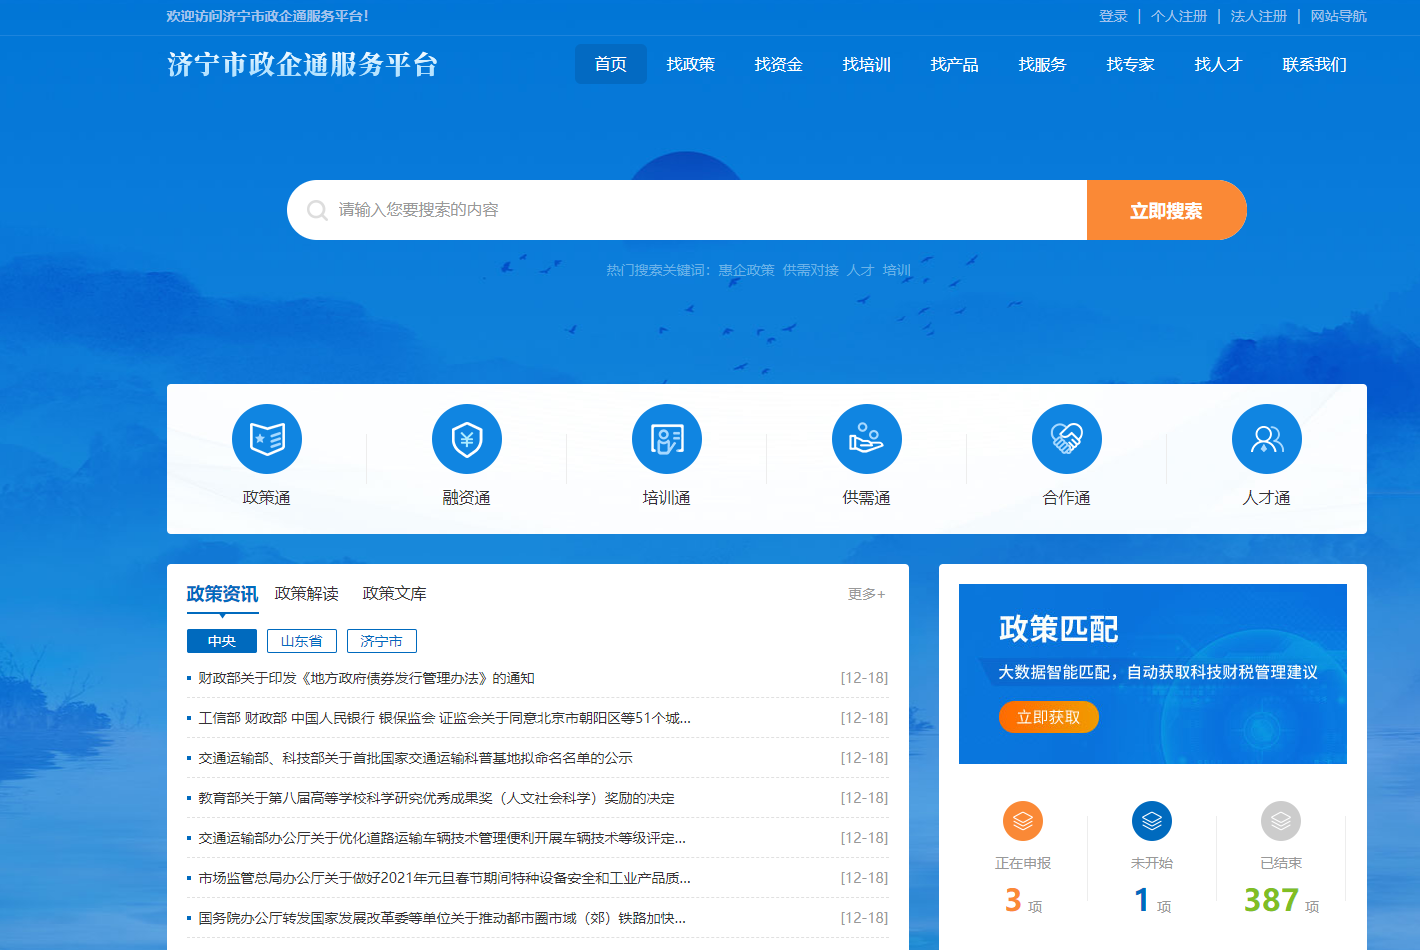Switch to the 政策文库 tab
Screen dimensions: 1420x950
(395, 594)
